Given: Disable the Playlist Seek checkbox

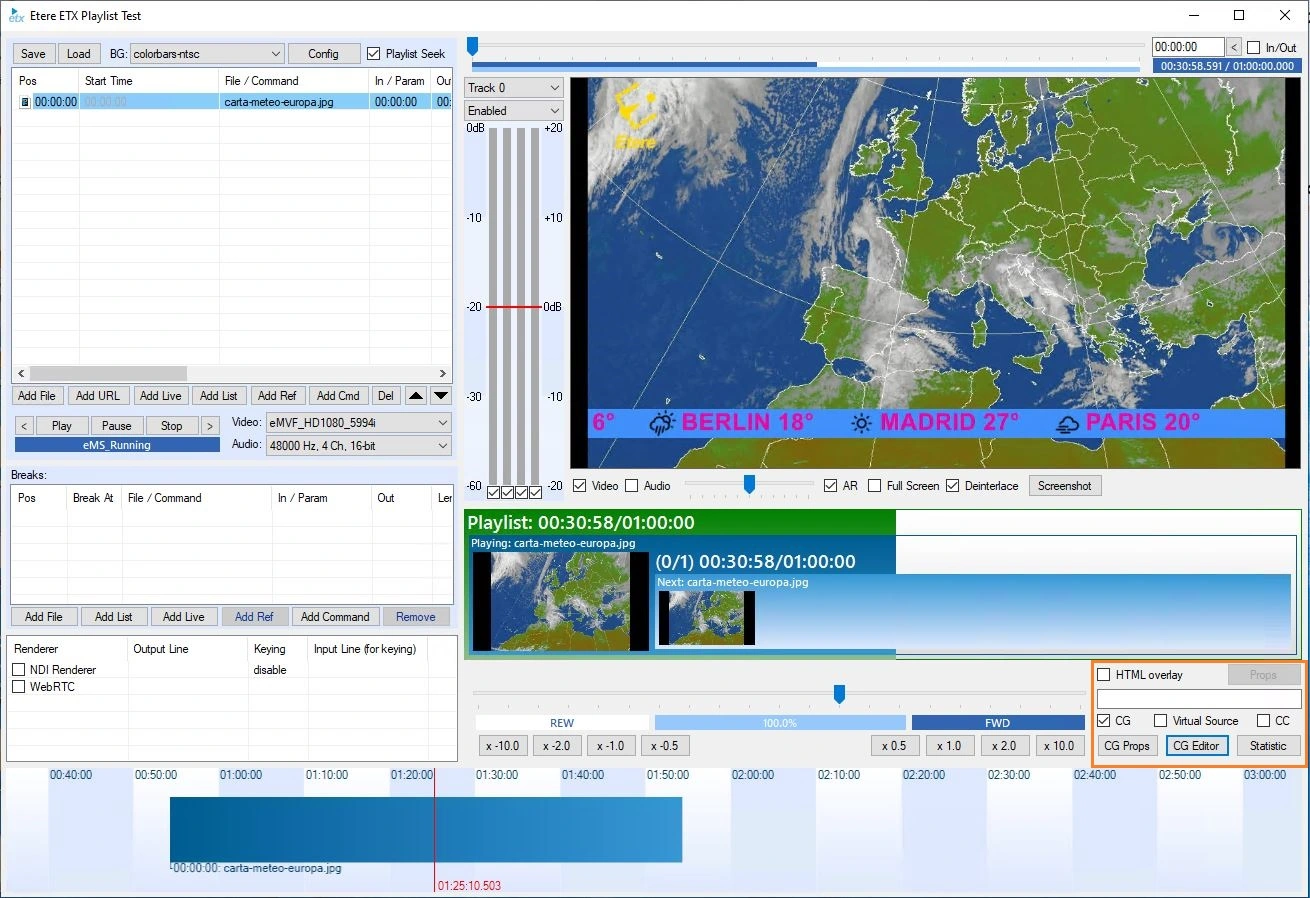Looking at the screenshot, I should tap(374, 54).
